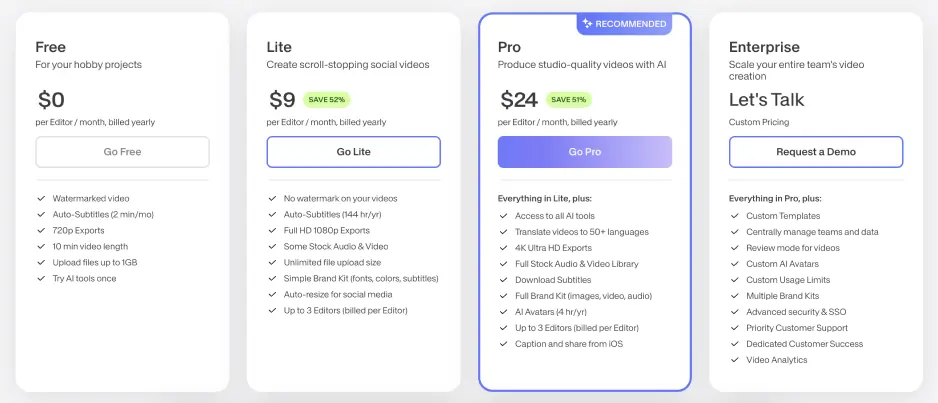Click the SAVE 52% badge
Viewport: 938px width, 403px height.
pos(327,100)
